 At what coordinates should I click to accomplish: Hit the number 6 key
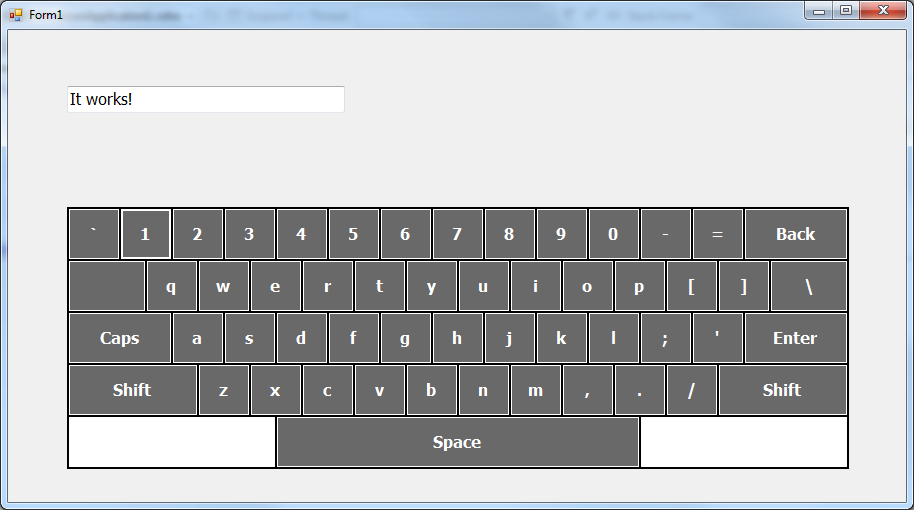tap(406, 234)
